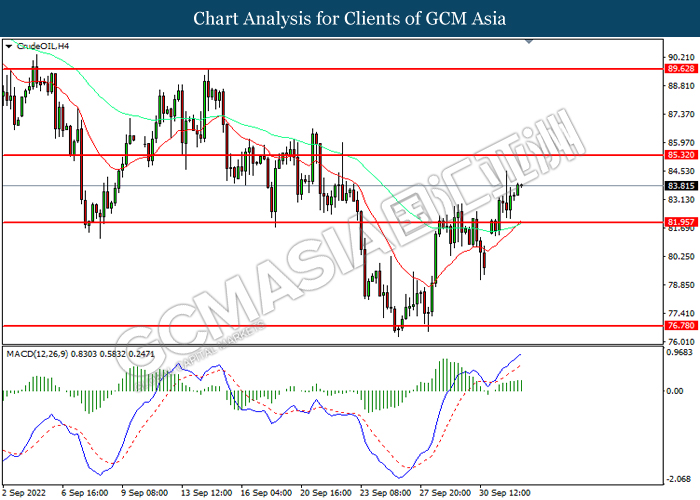Image resolution: width=700 pixels, height=500 pixels.
Task: Select the 85.320 resistance price tag
Action: pos(681,155)
